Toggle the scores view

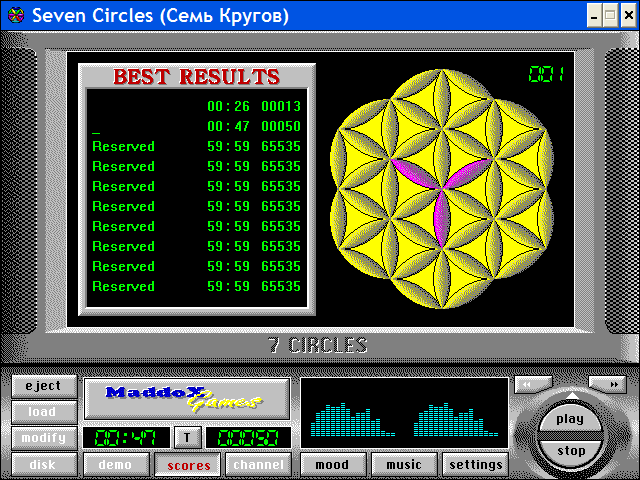[x=188, y=465]
